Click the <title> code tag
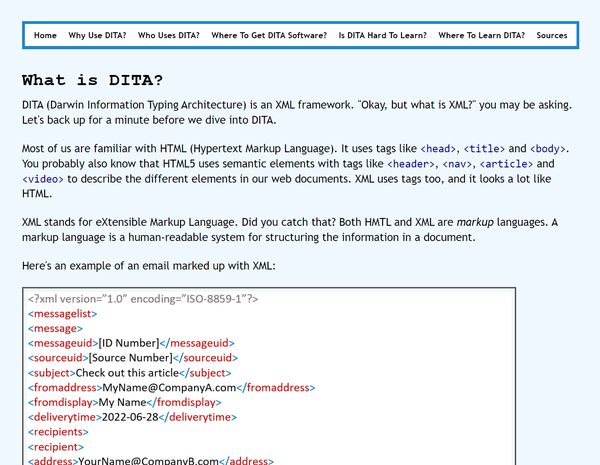 [x=487, y=147]
